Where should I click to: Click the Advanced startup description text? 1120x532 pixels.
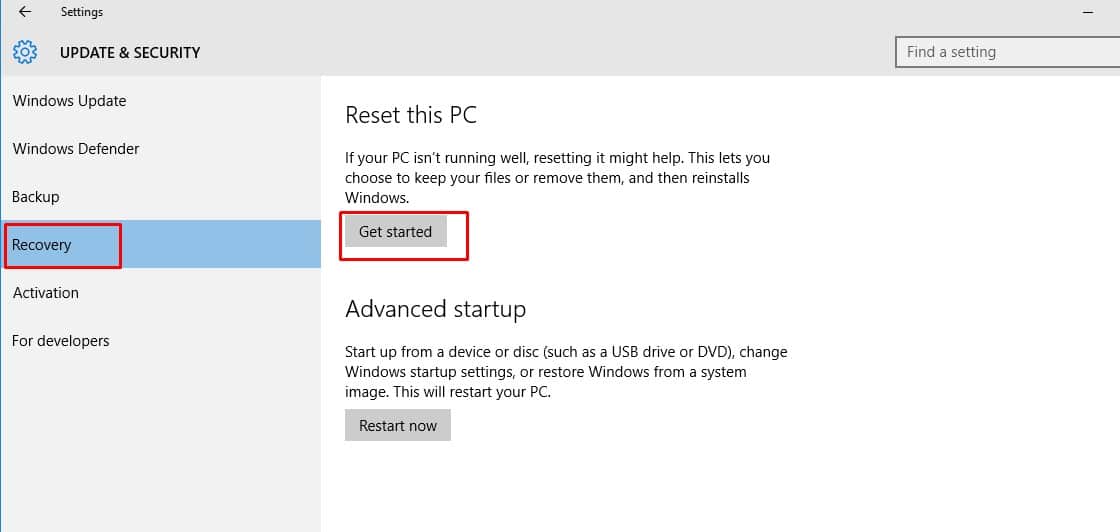click(566, 372)
